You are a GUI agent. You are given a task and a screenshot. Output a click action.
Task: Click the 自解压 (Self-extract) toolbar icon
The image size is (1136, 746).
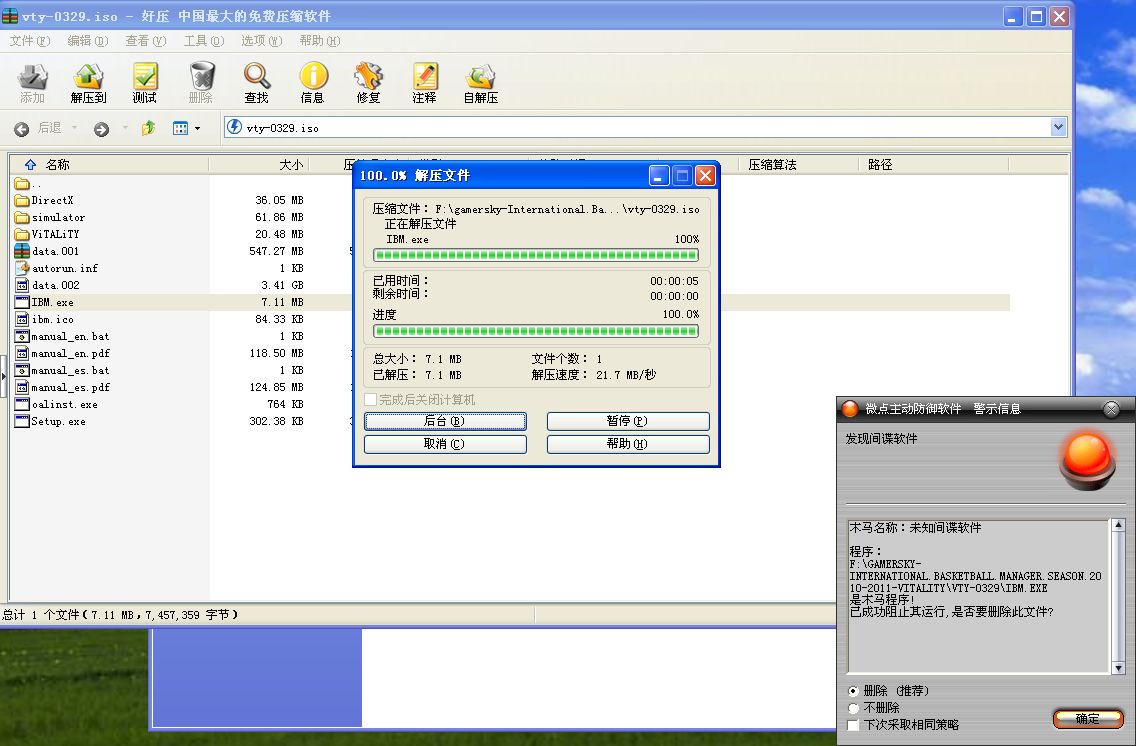pos(480,83)
